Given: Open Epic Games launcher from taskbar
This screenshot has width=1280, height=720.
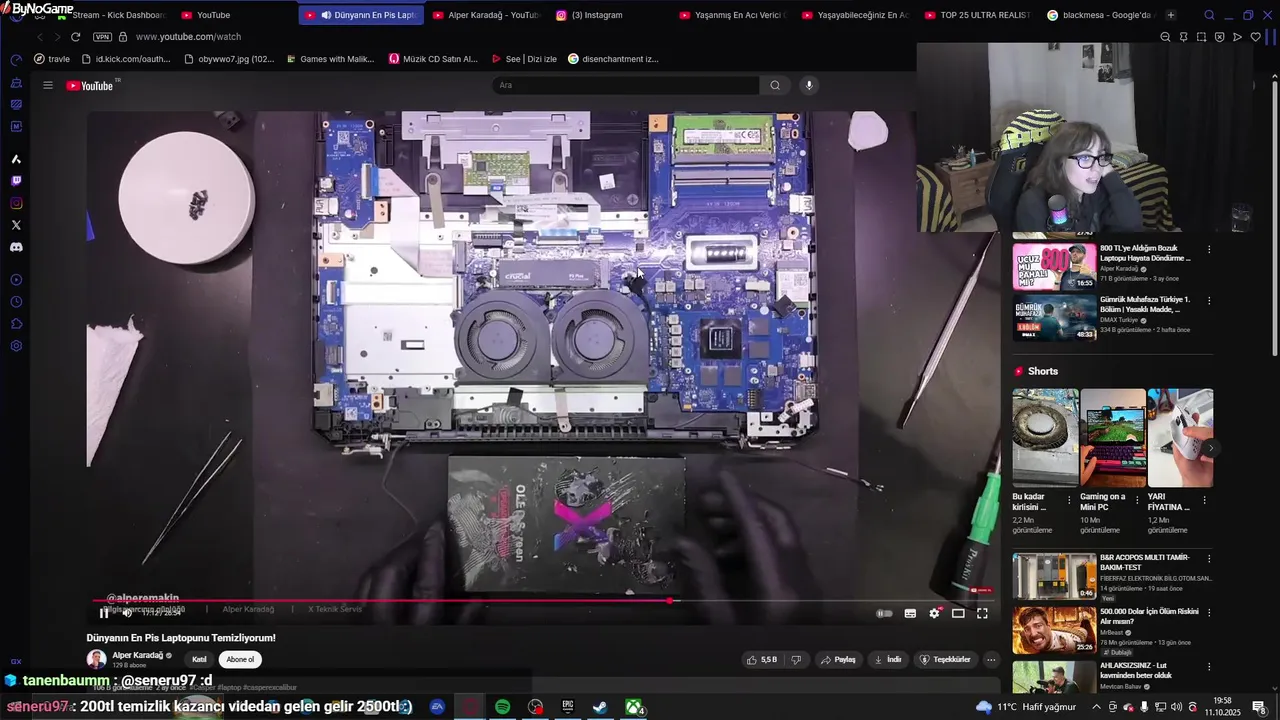Looking at the screenshot, I should pyautogui.click(x=568, y=707).
